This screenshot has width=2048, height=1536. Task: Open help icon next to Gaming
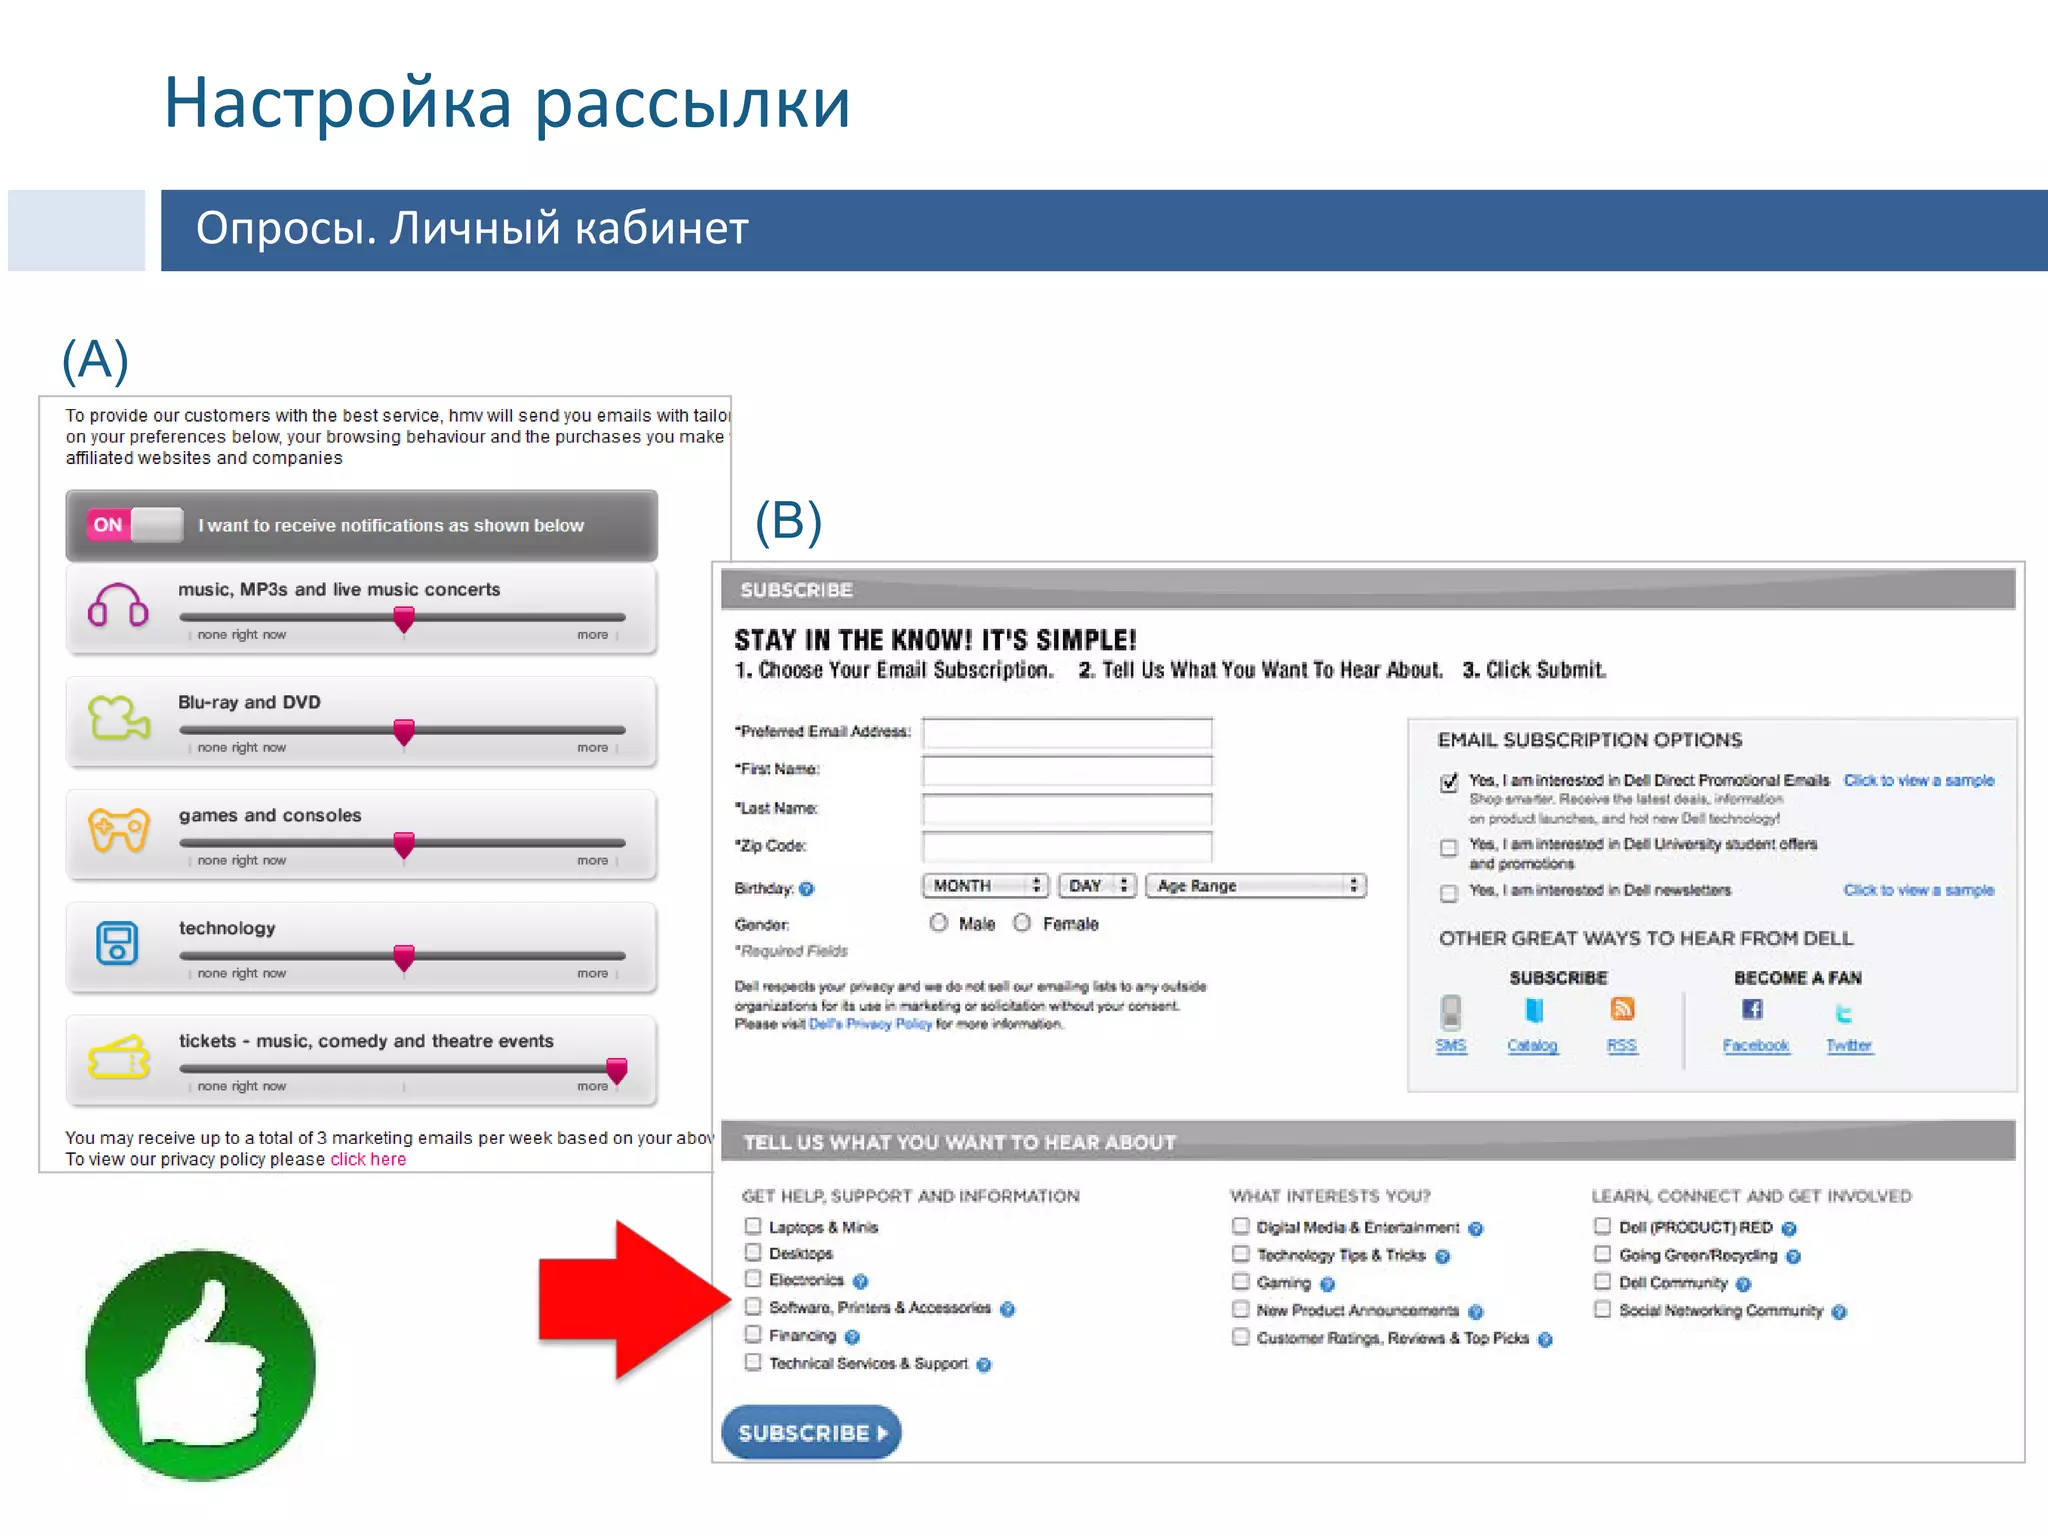(1327, 1284)
